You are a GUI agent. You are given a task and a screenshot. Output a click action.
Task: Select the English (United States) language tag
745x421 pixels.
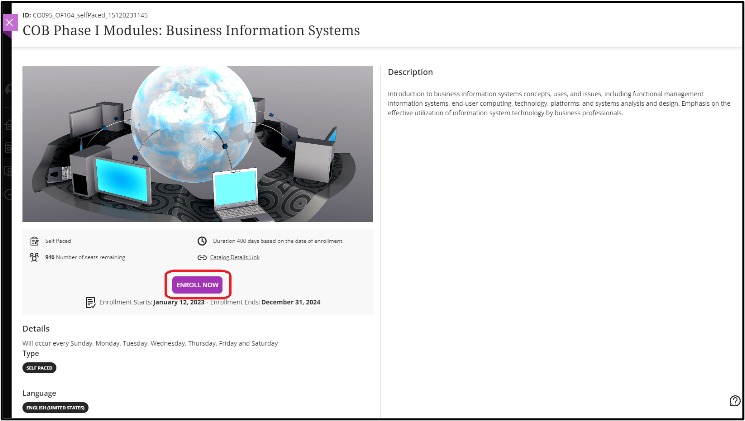[x=55, y=408]
